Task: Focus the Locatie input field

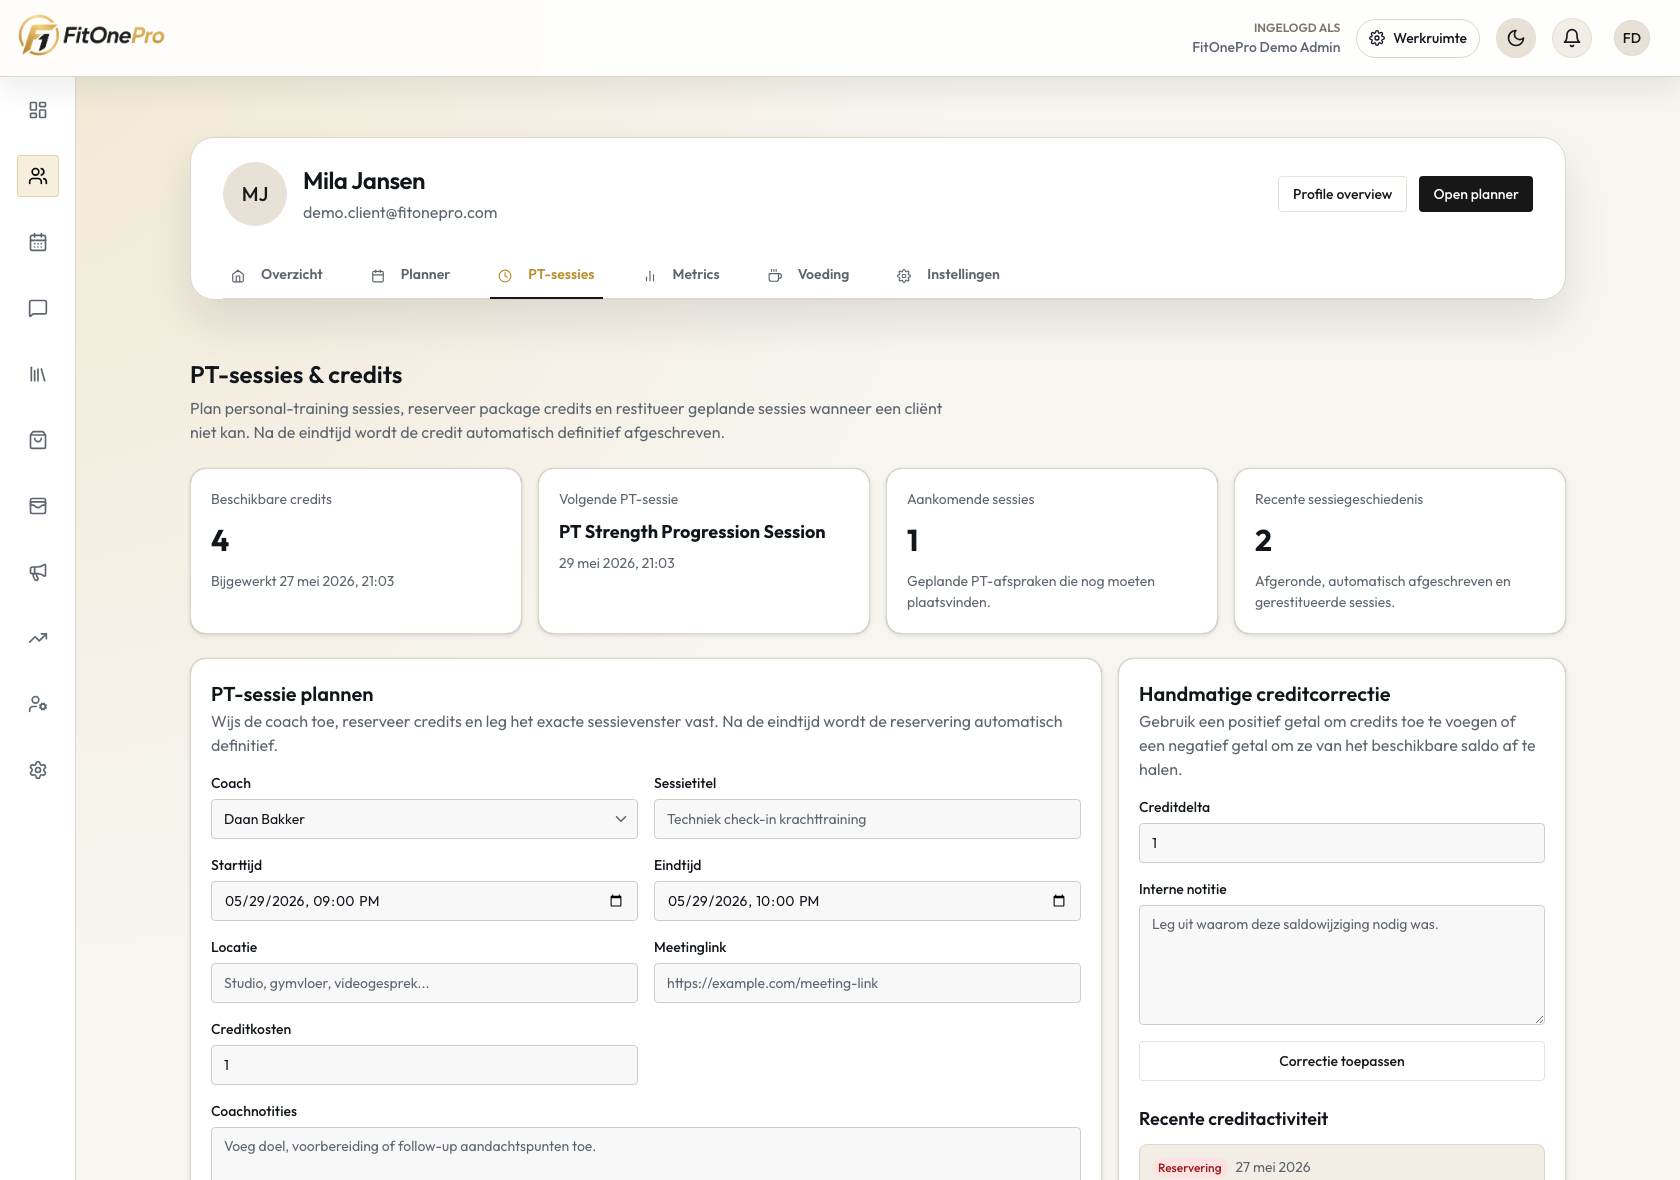Action: (x=424, y=983)
